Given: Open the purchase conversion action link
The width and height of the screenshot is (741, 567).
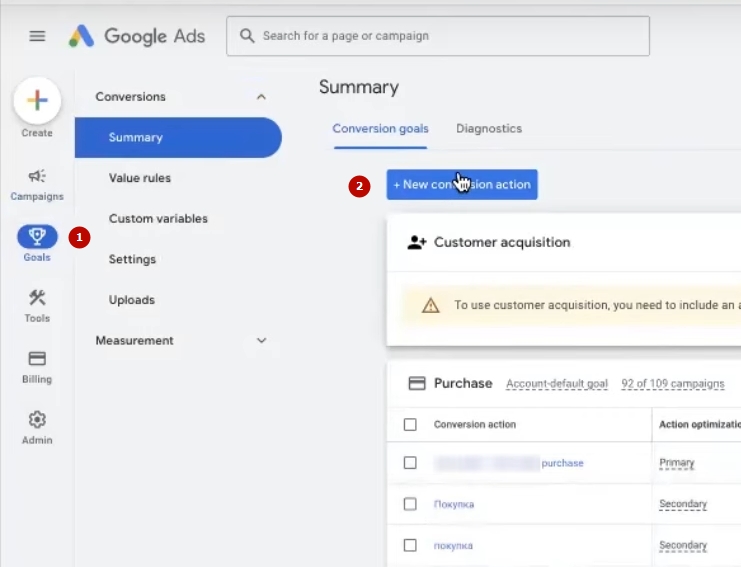Looking at the screenshot, I should 562,463.
